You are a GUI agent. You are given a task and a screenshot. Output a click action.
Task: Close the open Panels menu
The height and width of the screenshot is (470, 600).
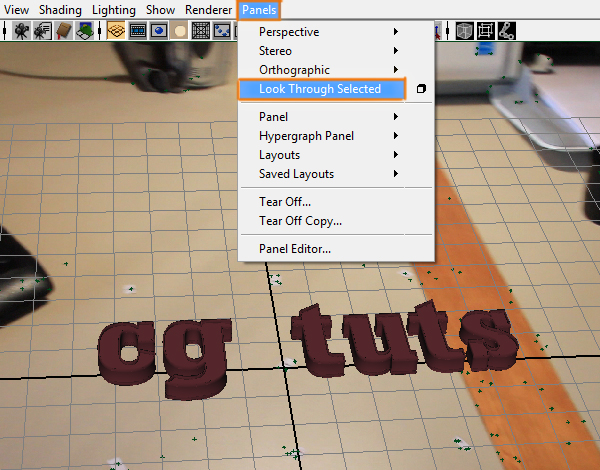click(259, 10)
